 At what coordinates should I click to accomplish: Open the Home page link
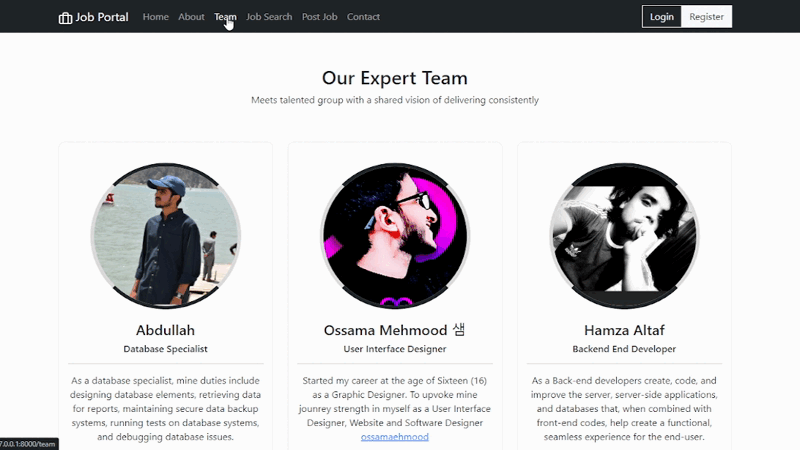(156, 17)
